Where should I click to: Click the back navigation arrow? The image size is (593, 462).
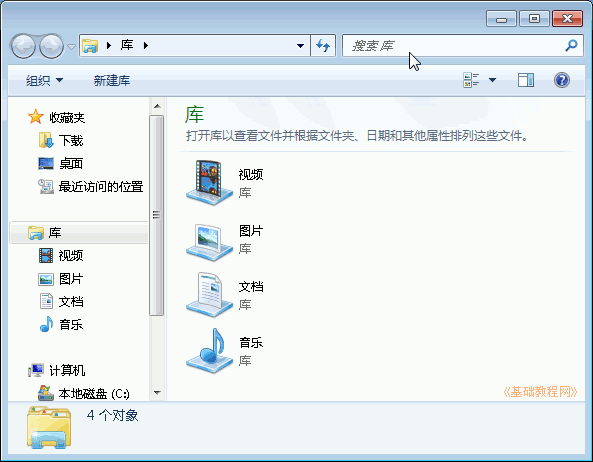23,46
